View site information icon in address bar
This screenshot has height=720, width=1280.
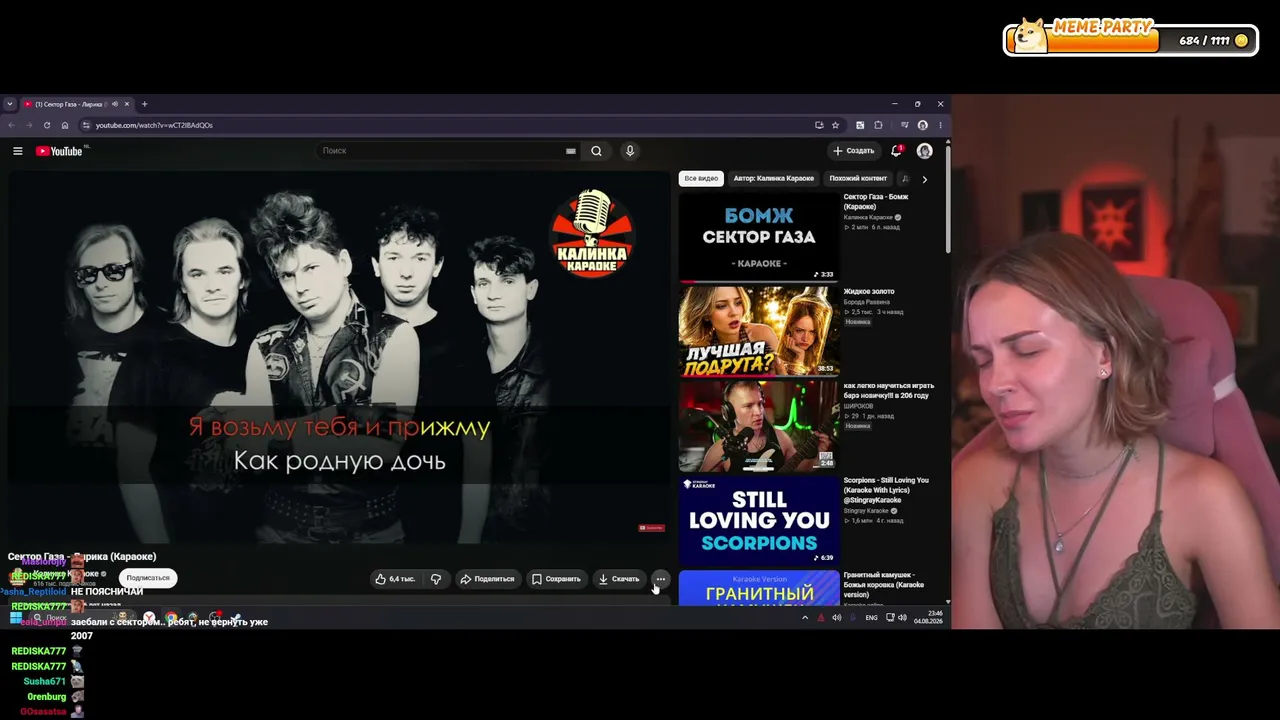(86, 125)
